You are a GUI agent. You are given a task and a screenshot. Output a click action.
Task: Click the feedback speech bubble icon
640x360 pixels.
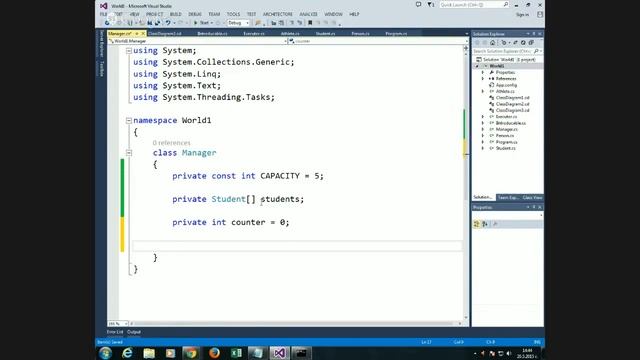click(x=418, y=5)
